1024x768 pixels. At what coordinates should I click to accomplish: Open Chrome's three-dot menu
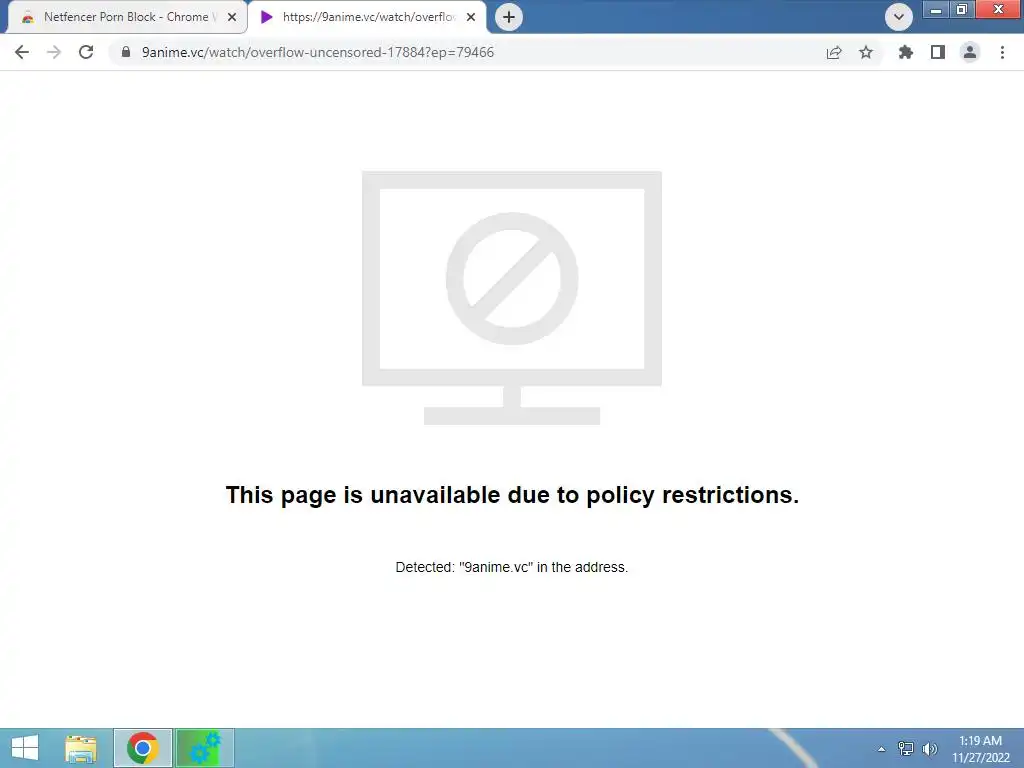pos(1002,52)
